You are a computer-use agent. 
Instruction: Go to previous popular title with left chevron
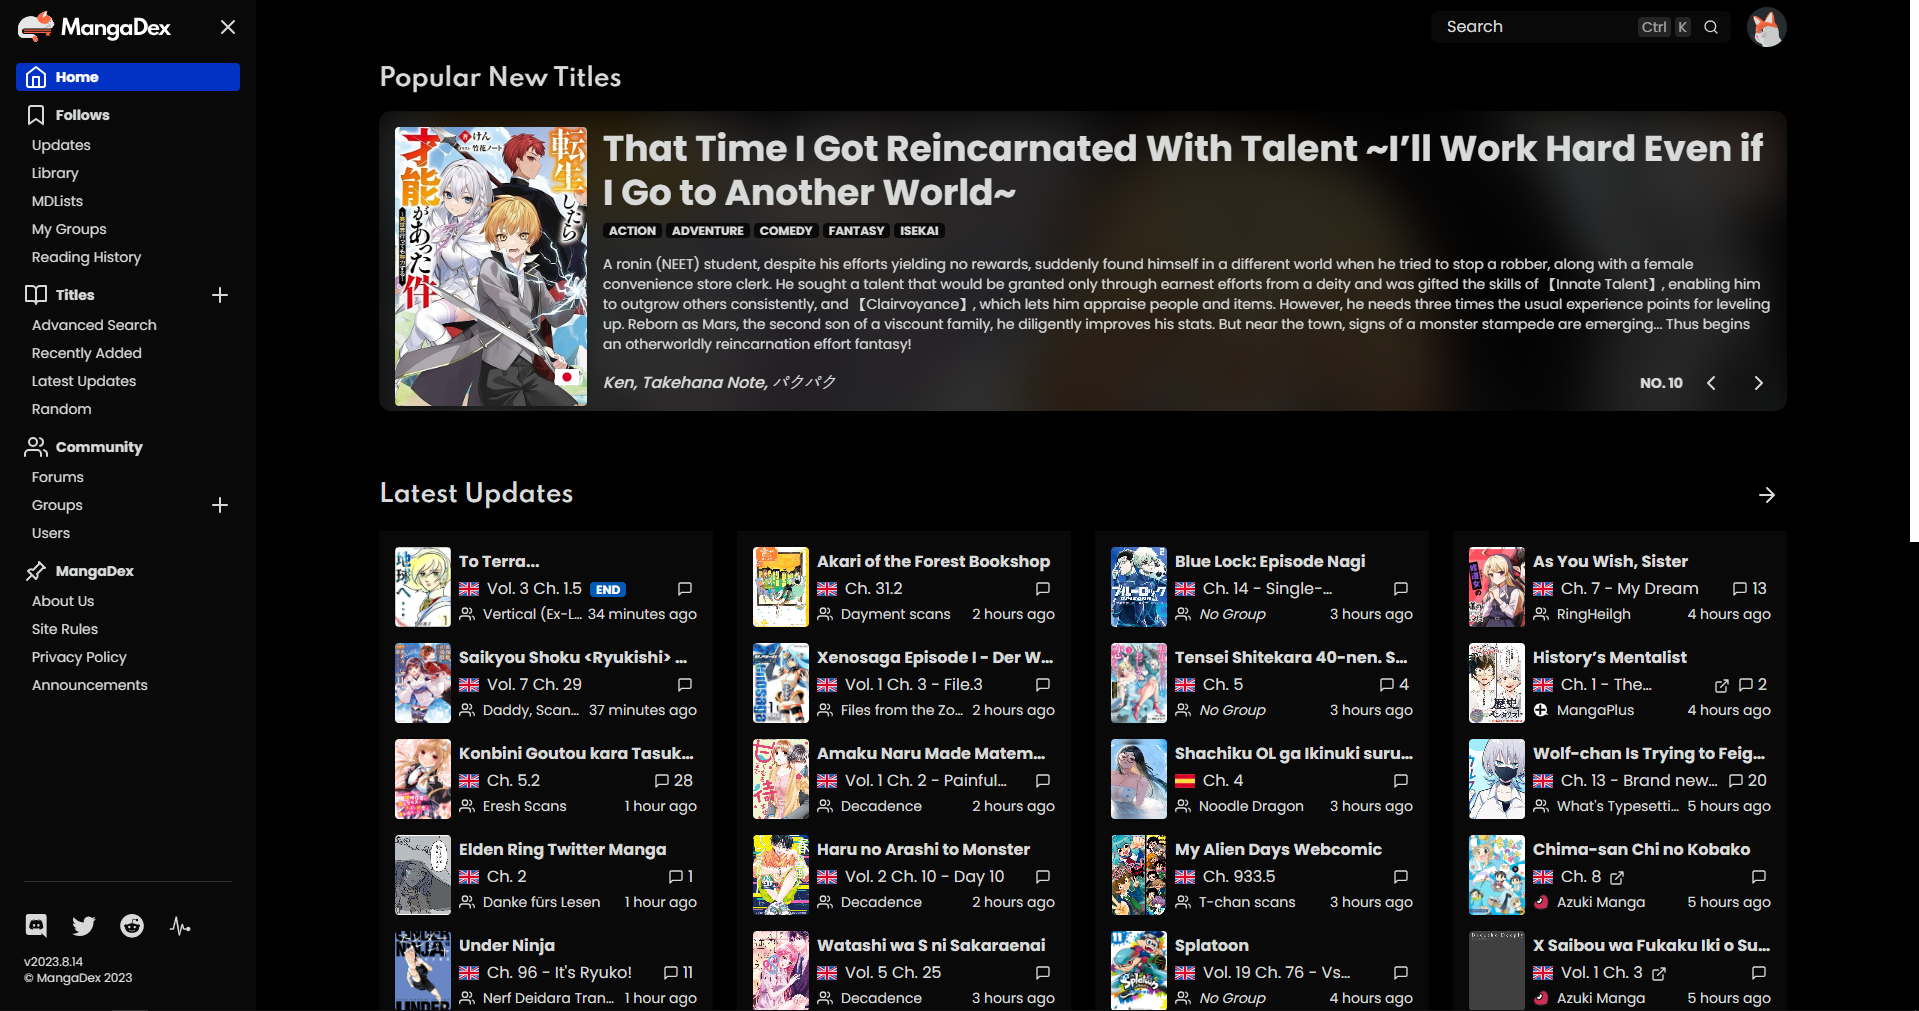pos(1711,383)
